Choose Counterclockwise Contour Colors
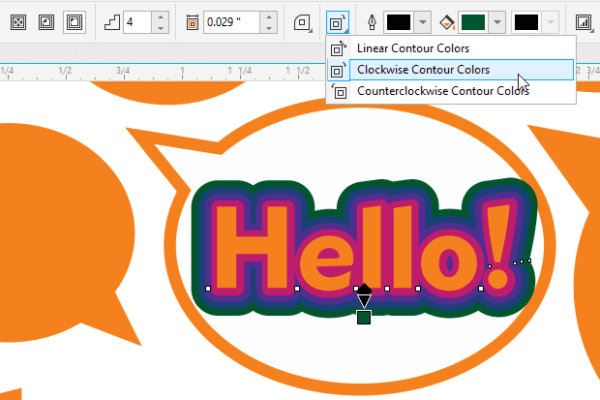The image size is (600, 400). click(x=442, y=91)
